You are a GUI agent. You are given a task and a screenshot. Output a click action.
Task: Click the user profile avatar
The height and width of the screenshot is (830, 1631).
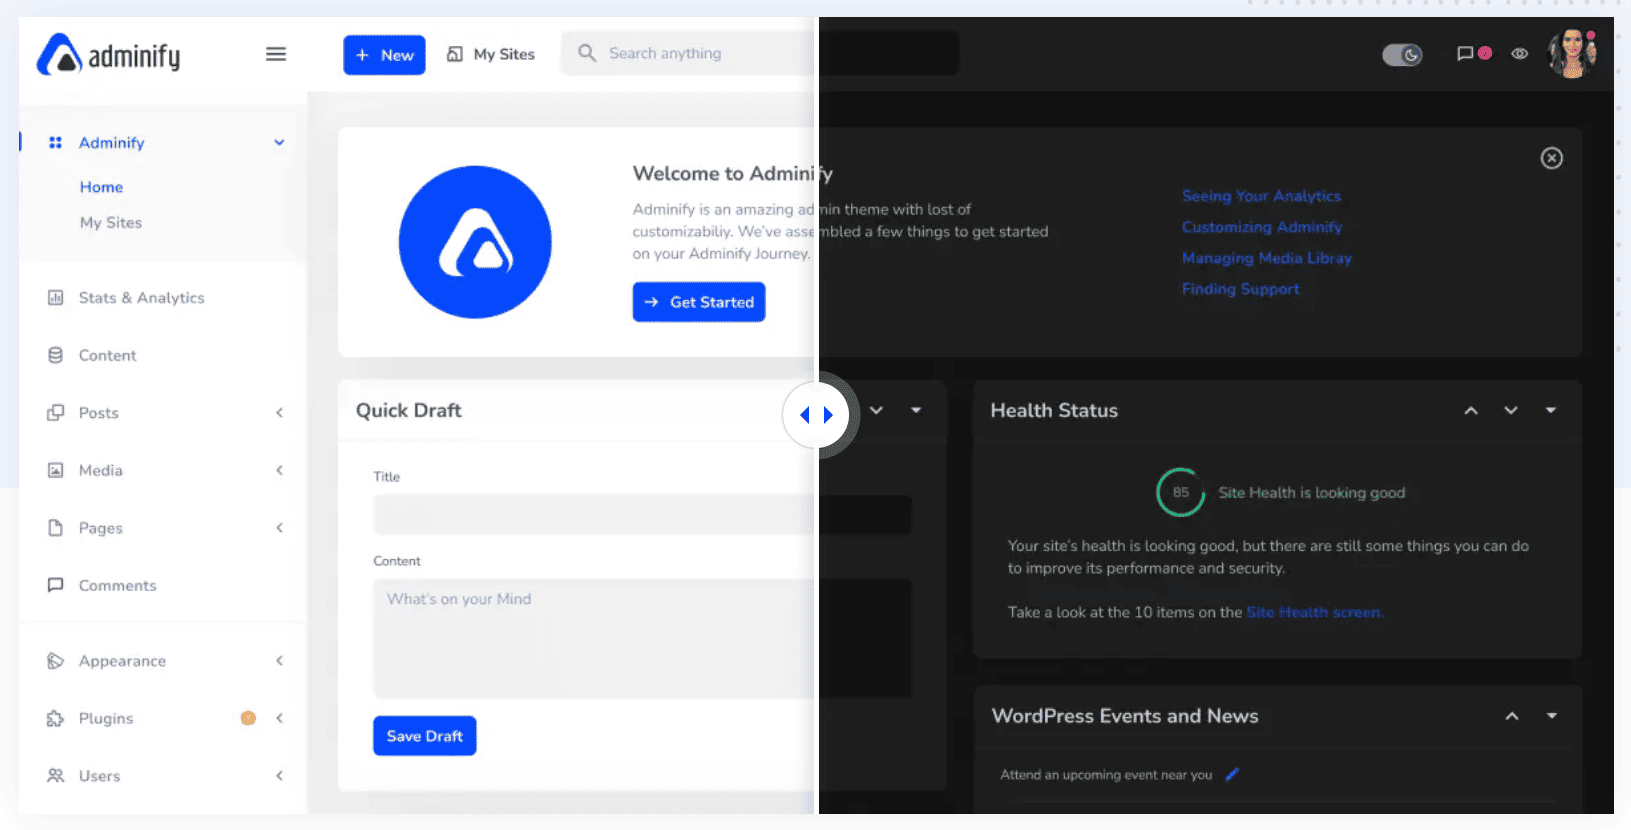point(1571,54)
